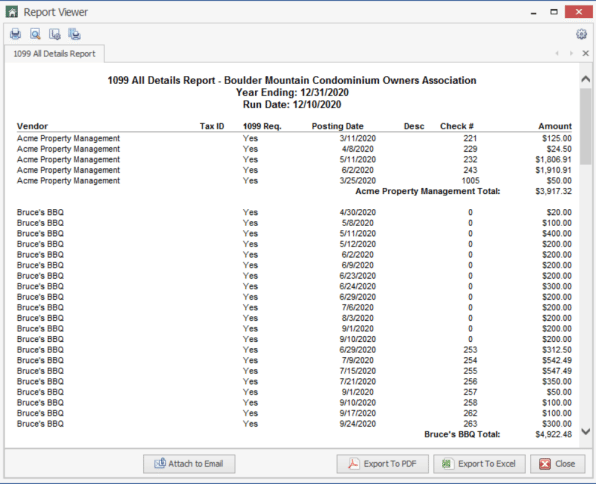Click Acme Property Management Total label
This screenshot has height=486, width=596.
pos(428,191)
